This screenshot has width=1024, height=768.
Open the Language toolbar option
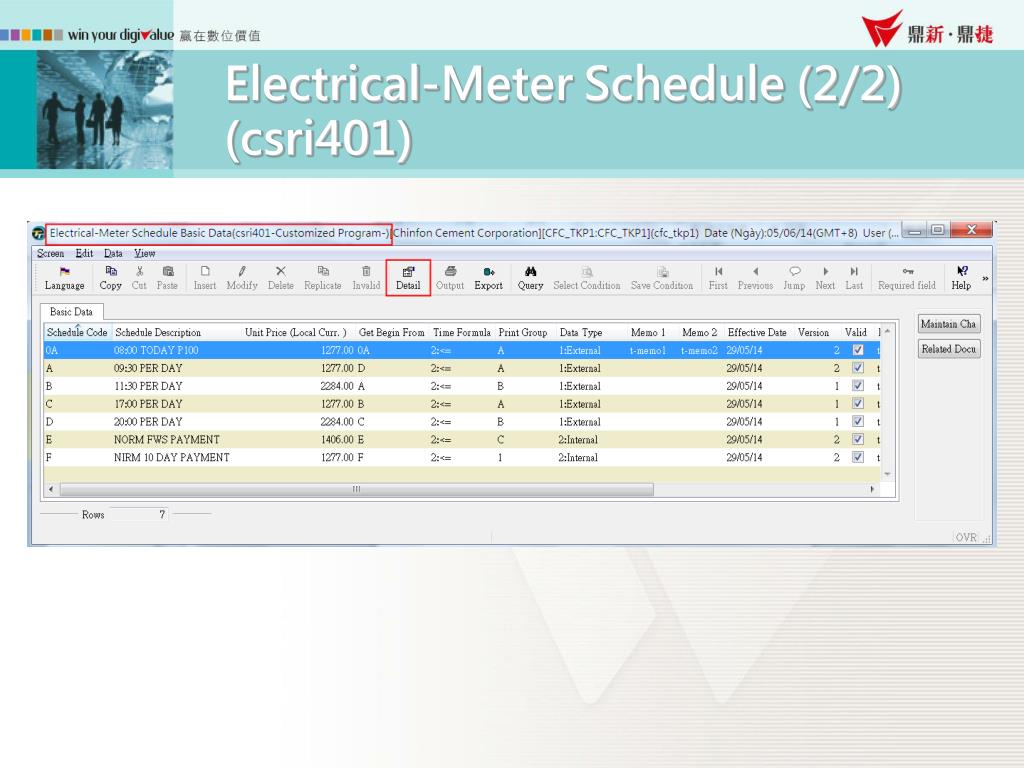coord(65,278)
